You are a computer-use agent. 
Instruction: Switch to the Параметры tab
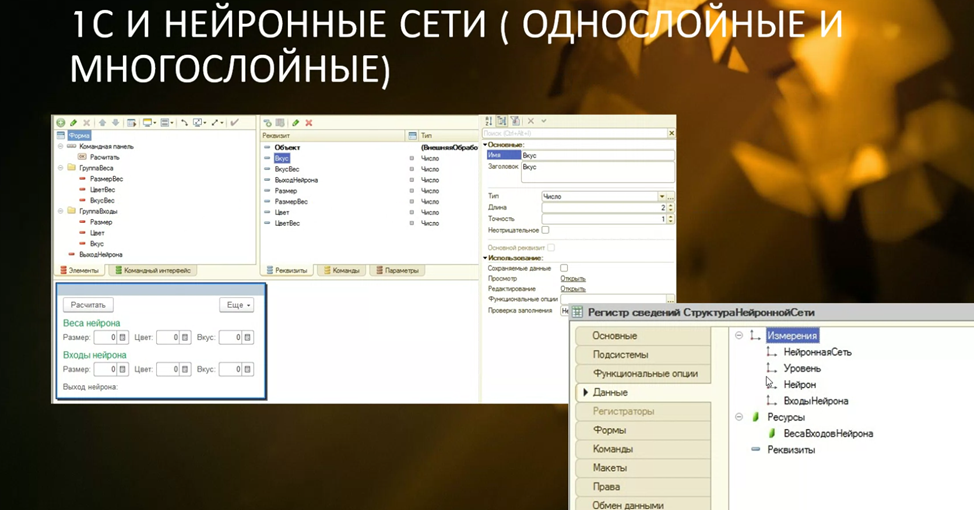pyautogui.click(x=397, y=271)
